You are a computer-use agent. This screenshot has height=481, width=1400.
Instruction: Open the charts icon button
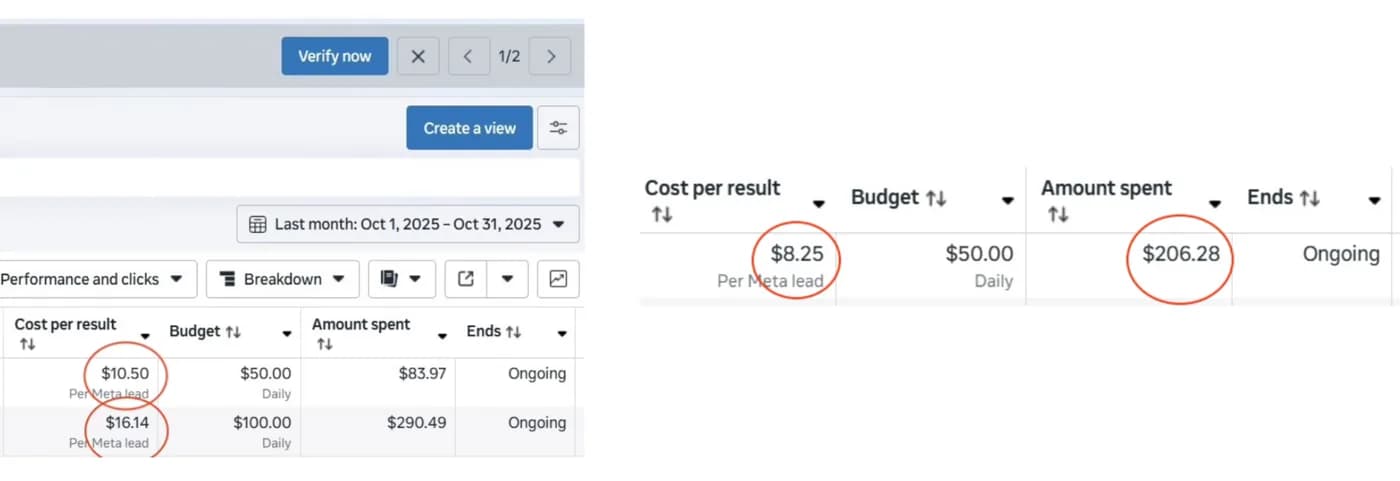coord(558,279)
